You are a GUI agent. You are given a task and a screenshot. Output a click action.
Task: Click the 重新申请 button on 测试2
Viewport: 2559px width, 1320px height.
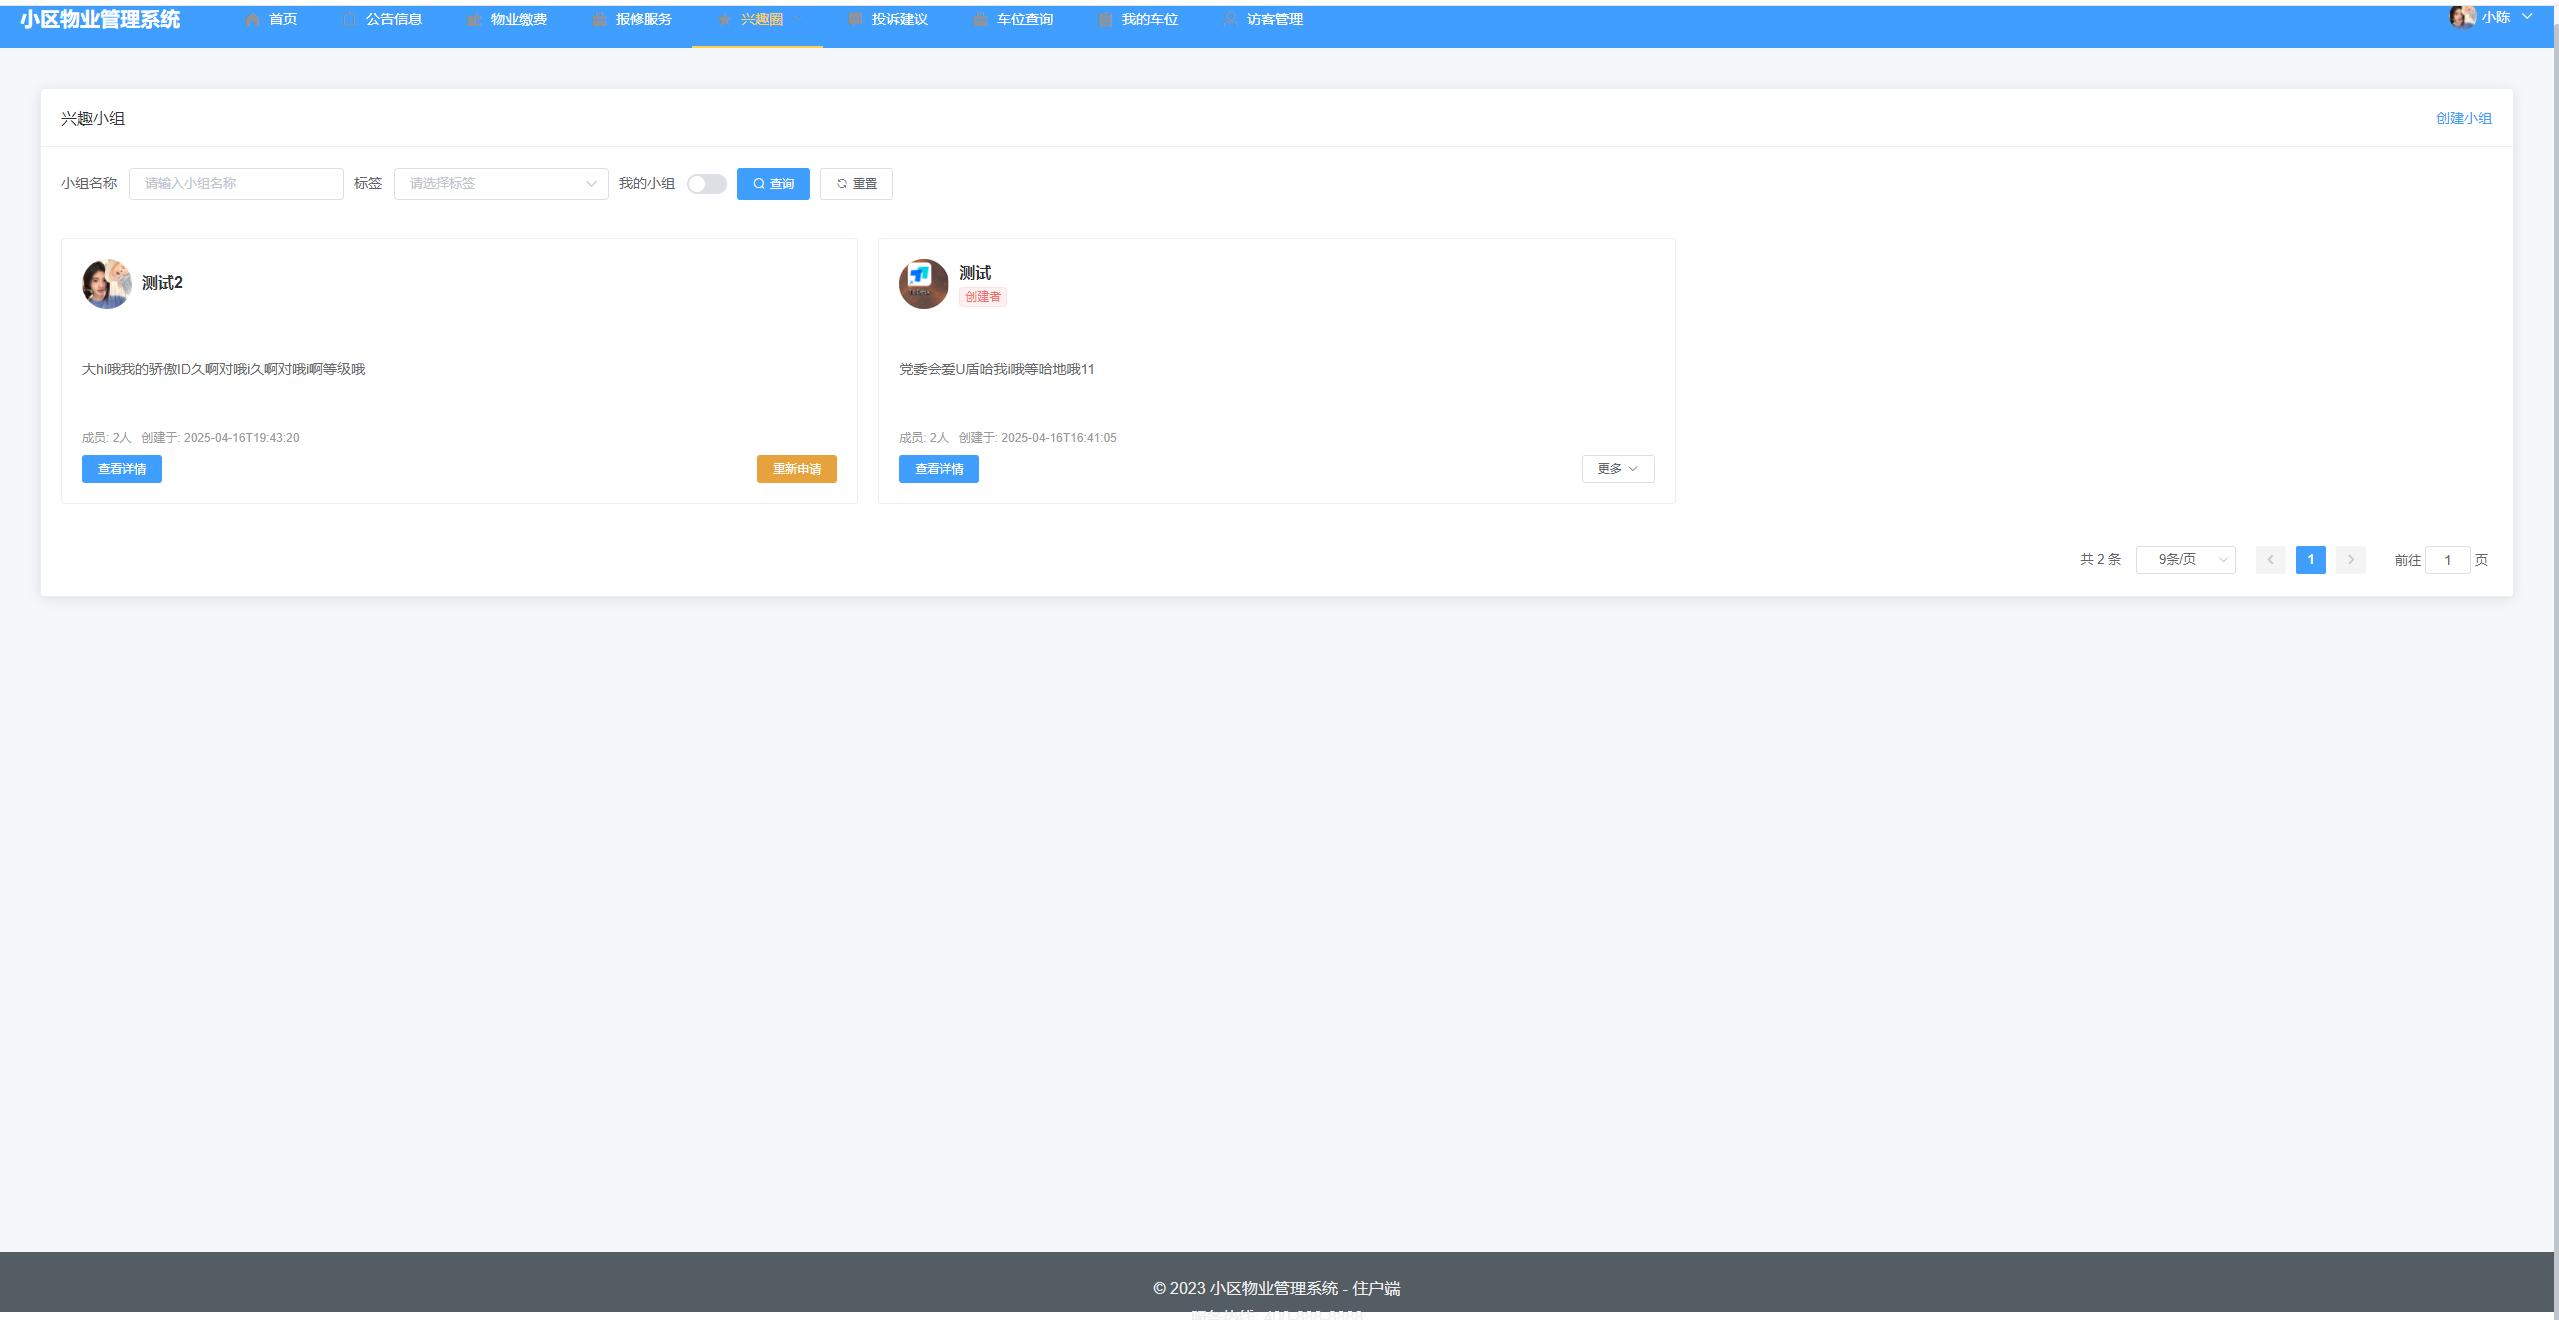(796, 469)
